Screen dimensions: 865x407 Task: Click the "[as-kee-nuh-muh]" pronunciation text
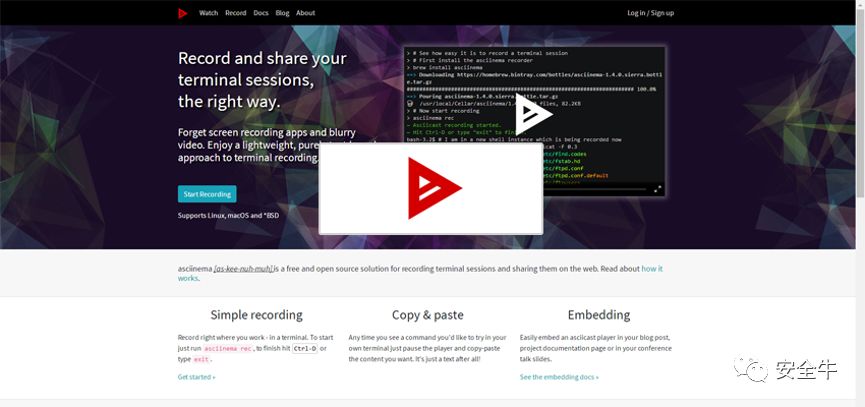(243, 269)
